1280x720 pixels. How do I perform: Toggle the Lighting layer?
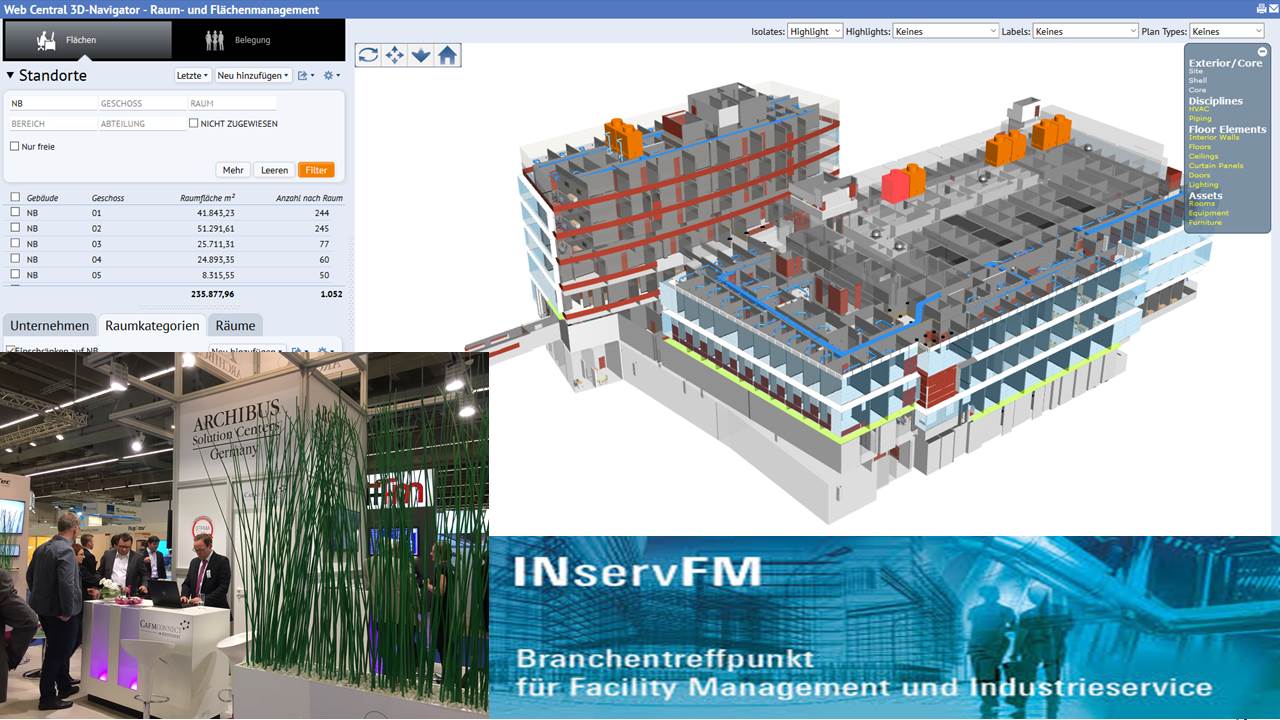(x=1203, y=185)
